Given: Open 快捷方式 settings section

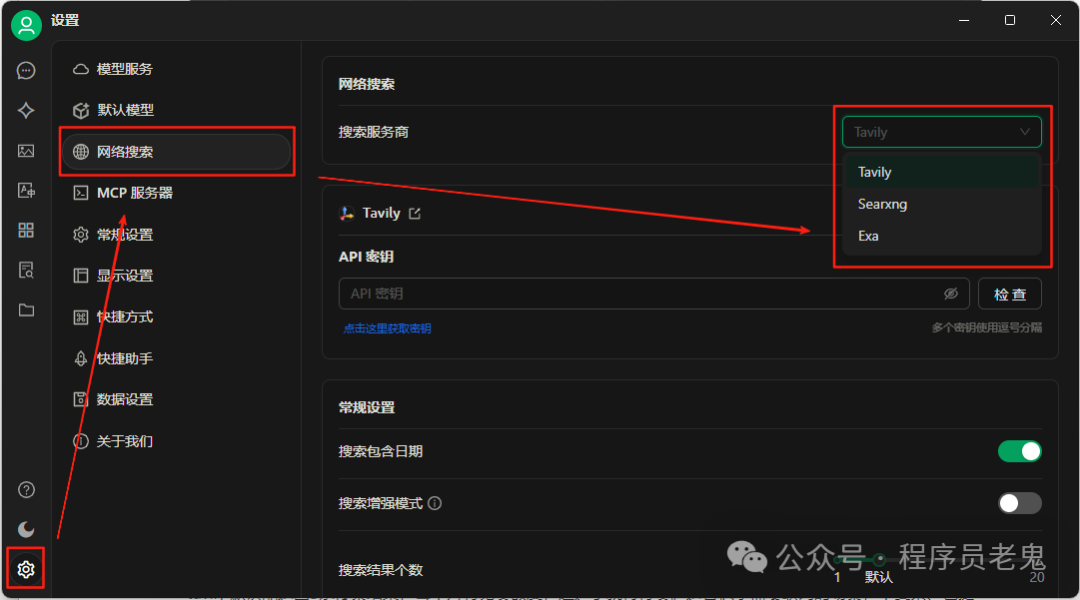Looking at the screenshot, I should click(176, 317).
